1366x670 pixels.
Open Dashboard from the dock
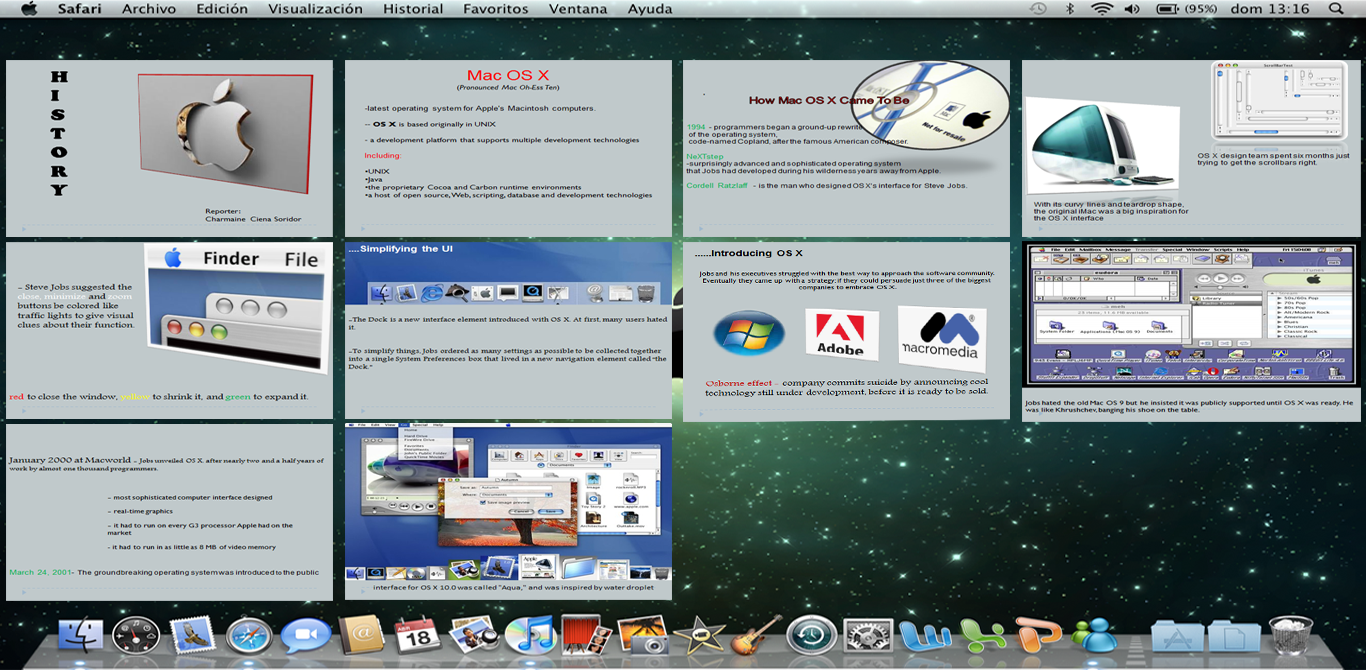[136, 635]
